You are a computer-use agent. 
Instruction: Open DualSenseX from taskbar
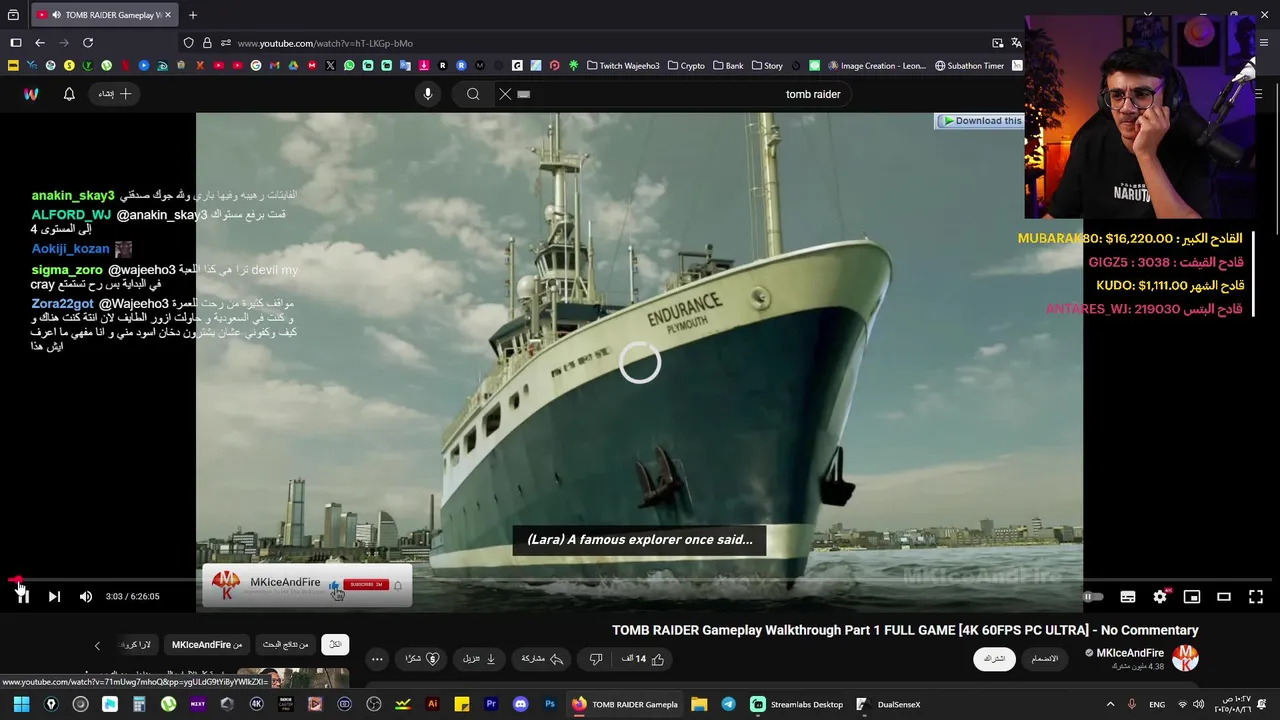[888, 704]
